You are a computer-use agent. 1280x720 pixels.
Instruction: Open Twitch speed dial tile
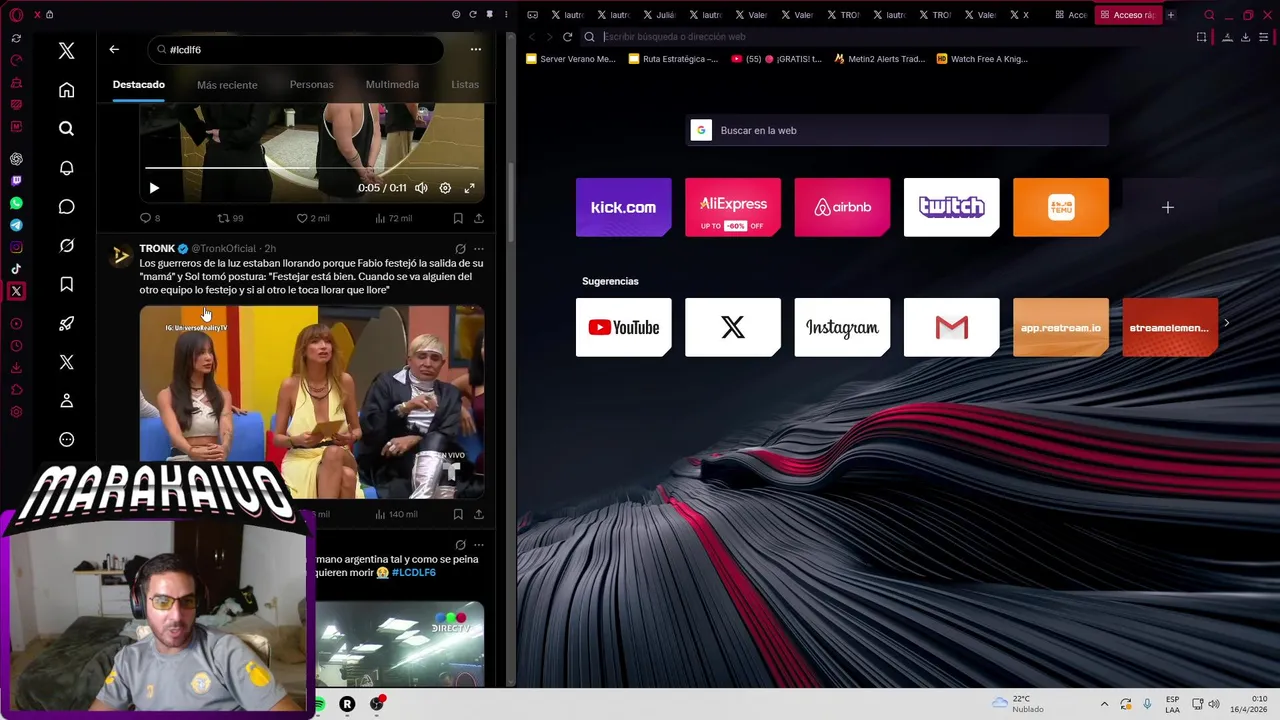951,207
